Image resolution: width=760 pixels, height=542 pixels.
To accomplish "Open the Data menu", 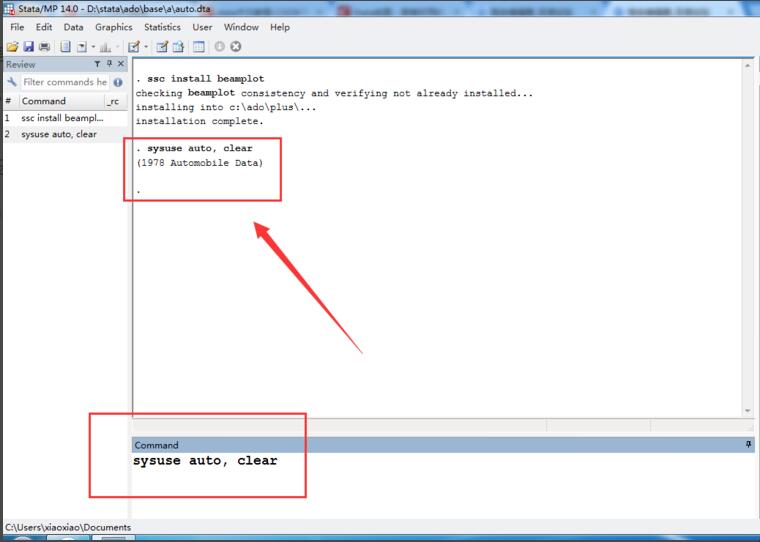I will (73, 27).
